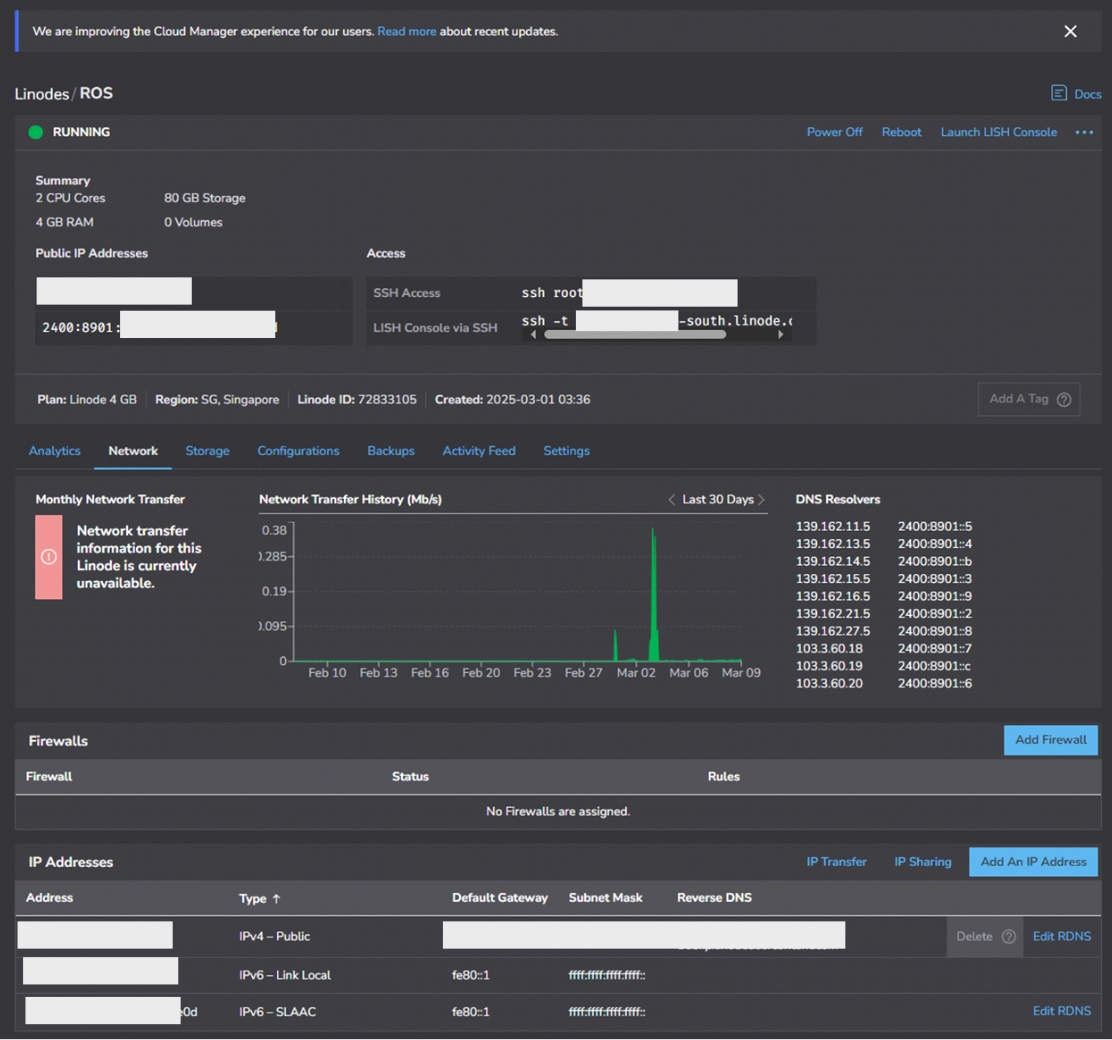Switch to the Analytics tab
This screenshot has width=1112, height=1040.
55,450
